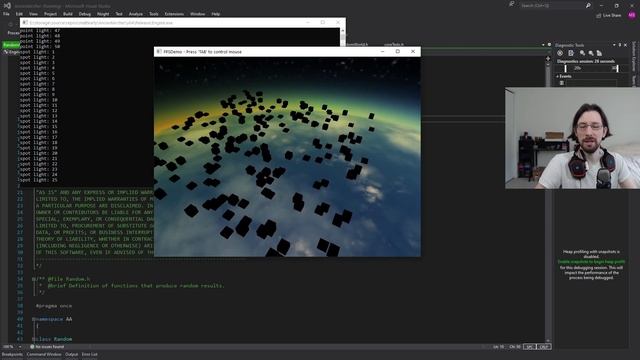Open the Debug menu
Image resolution: width=640 pixels, height=360 pixels.
(85, 14)
